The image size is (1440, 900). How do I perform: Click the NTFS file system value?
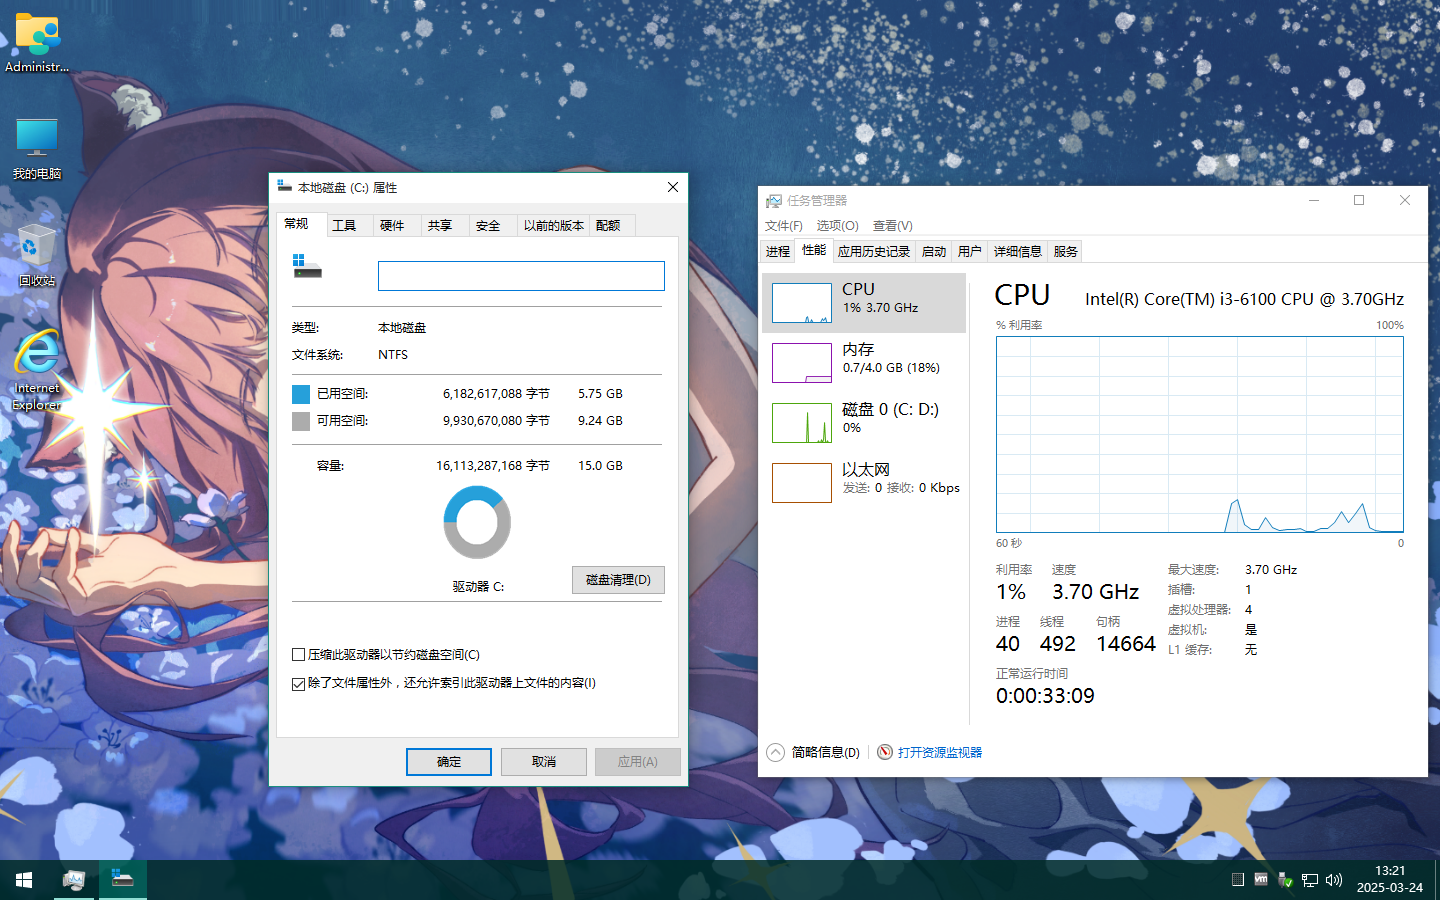click(x=393, y=355)
